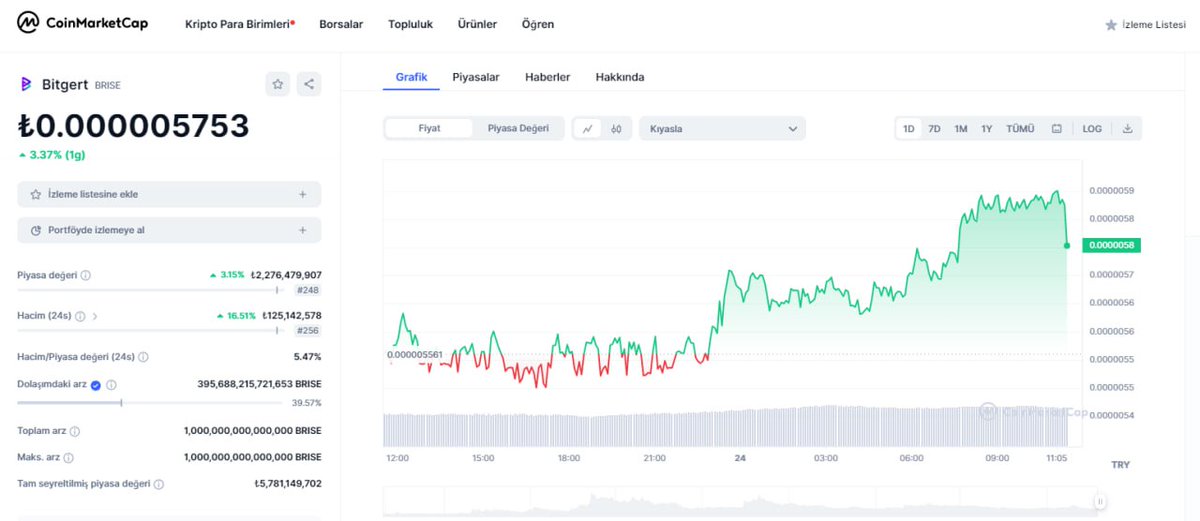Set chart range to TÜMÜ
The height and width of the screenshot is (521, 1200).
click(1020, 129)
